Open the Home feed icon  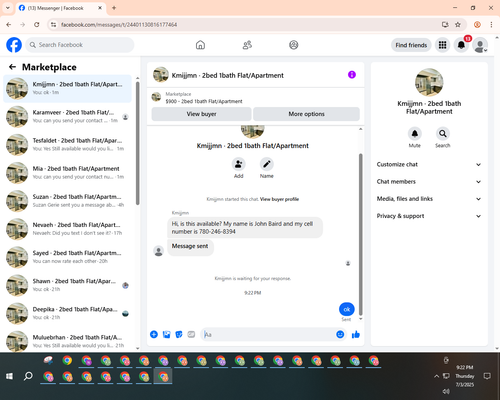pos(200,45)
